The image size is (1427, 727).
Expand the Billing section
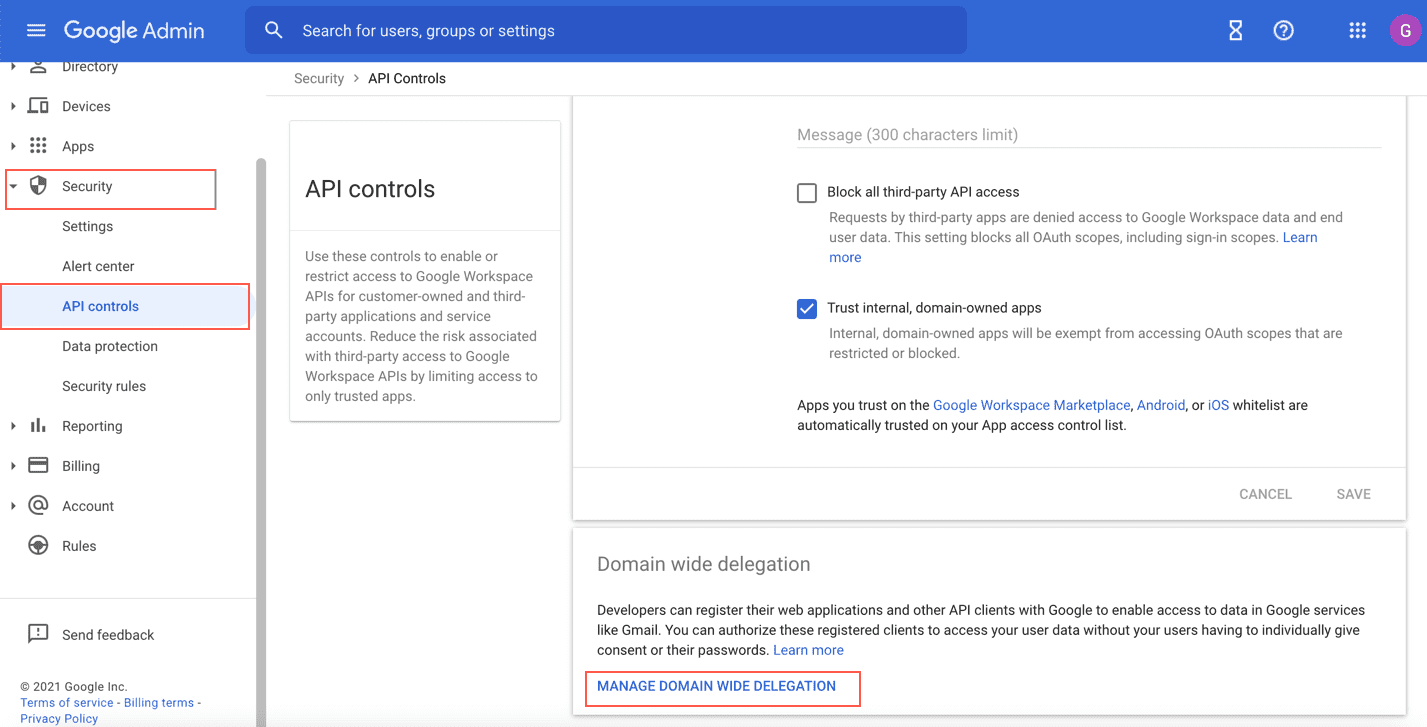click(x=14, y=466)
